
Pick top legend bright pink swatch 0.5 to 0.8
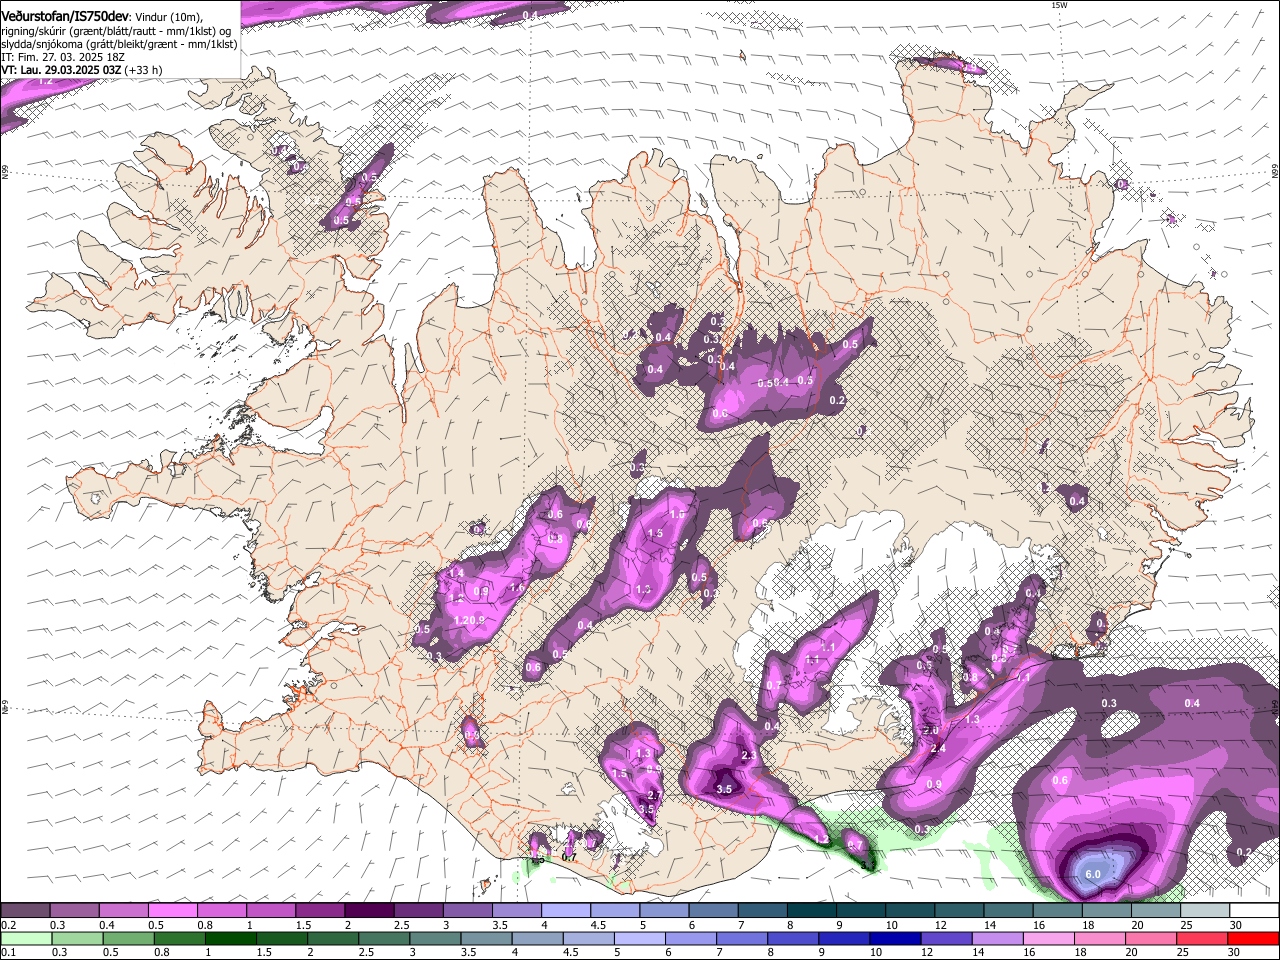coord(172,911)
